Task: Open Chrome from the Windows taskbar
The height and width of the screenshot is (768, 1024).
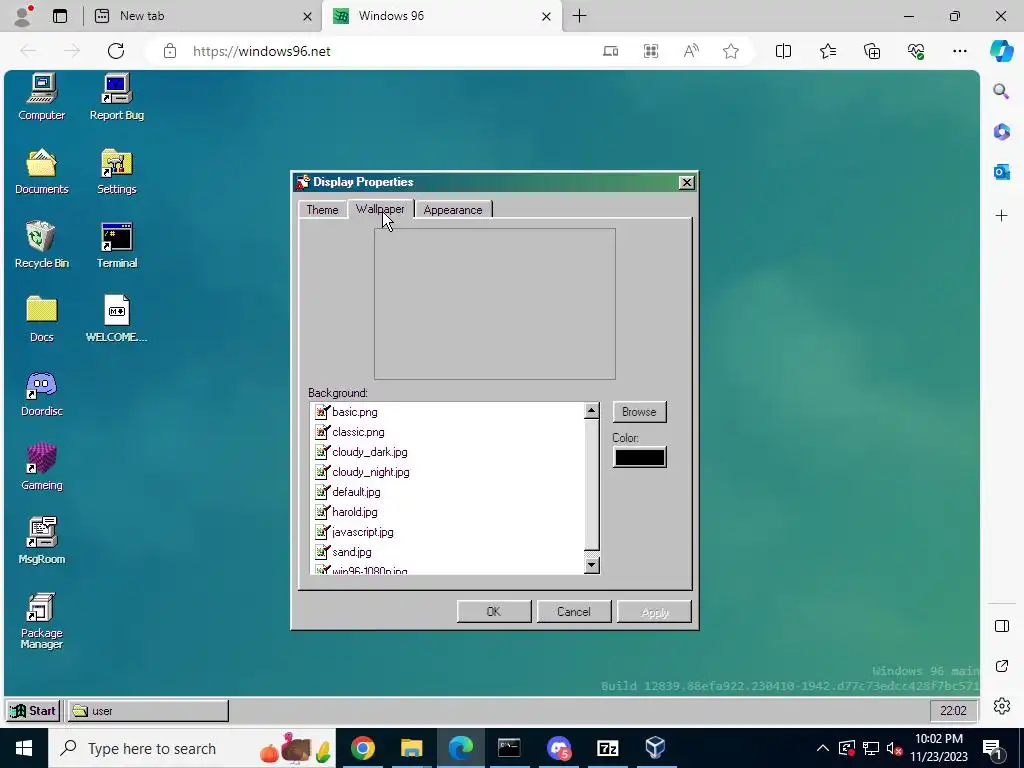Action: pyautogui.click(x=362, y=748)
